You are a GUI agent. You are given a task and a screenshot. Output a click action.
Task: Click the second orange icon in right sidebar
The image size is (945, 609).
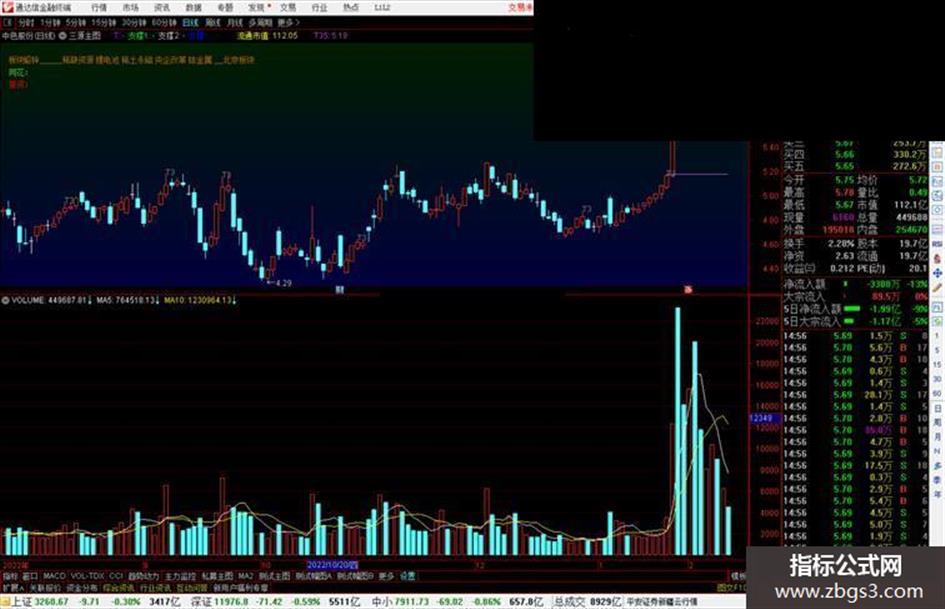point(937,166)
